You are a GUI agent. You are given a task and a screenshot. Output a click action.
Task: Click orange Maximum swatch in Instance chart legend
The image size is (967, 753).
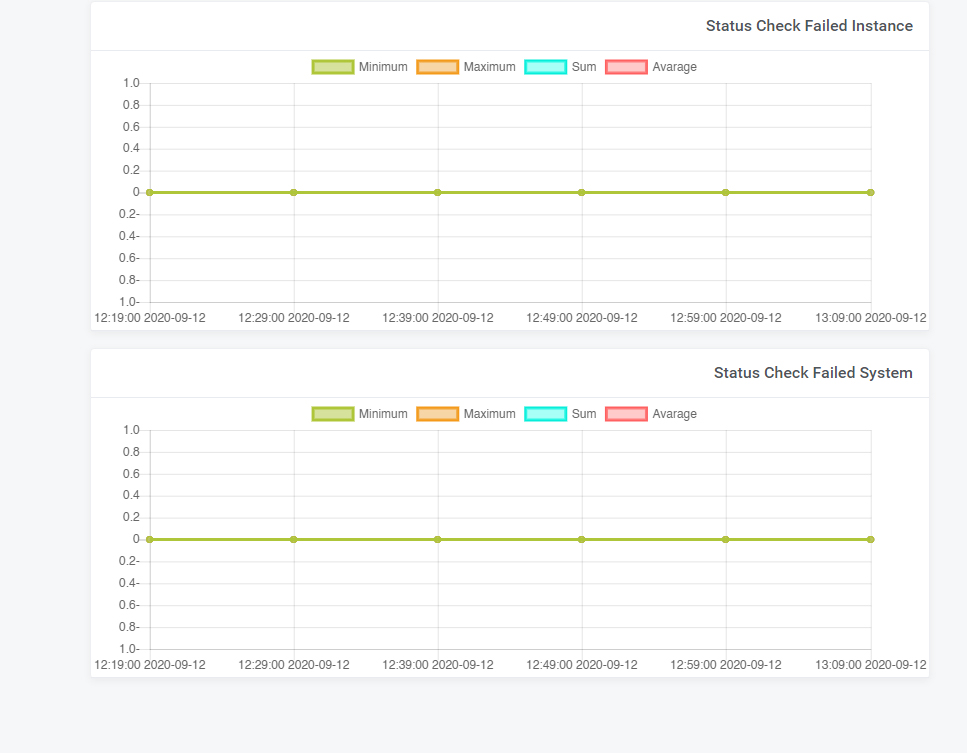(438, 67)
